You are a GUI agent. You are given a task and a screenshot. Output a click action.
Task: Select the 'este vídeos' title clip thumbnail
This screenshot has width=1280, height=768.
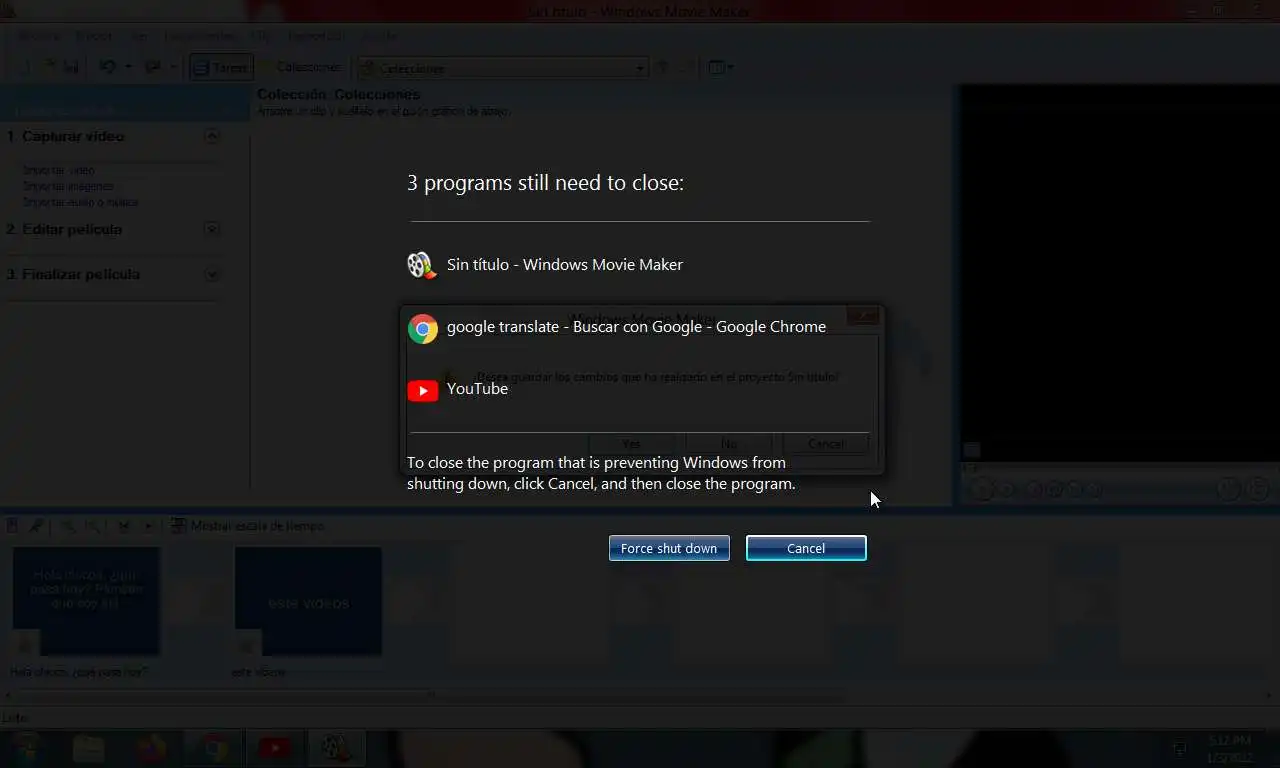coord(308,601)
